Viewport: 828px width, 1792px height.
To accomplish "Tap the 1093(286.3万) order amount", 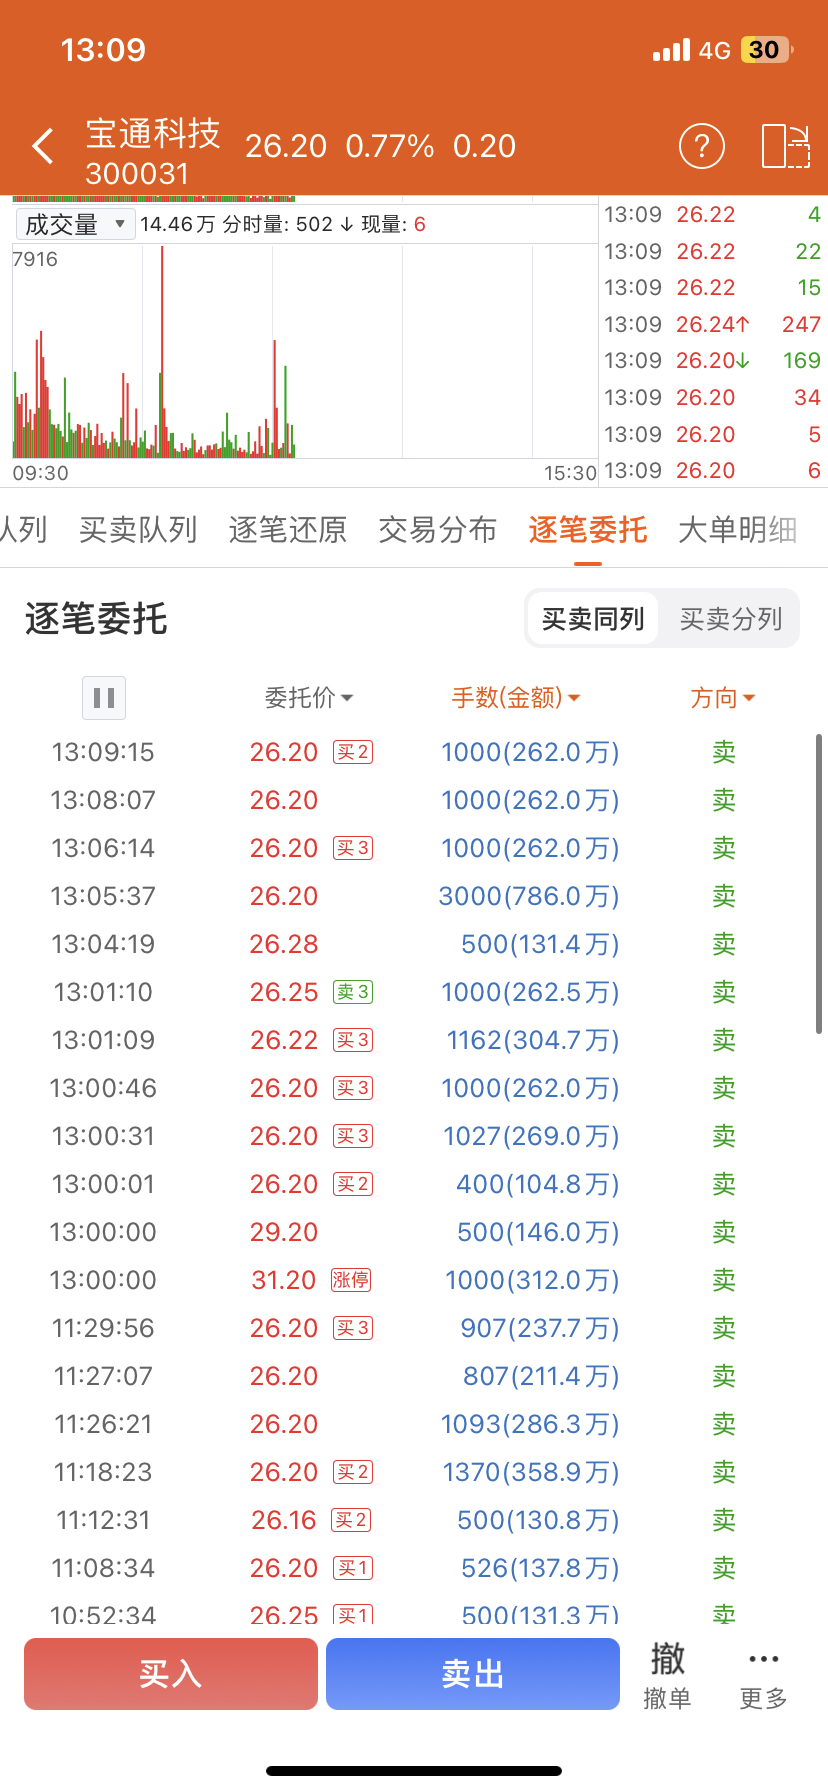I will 530,1424.
